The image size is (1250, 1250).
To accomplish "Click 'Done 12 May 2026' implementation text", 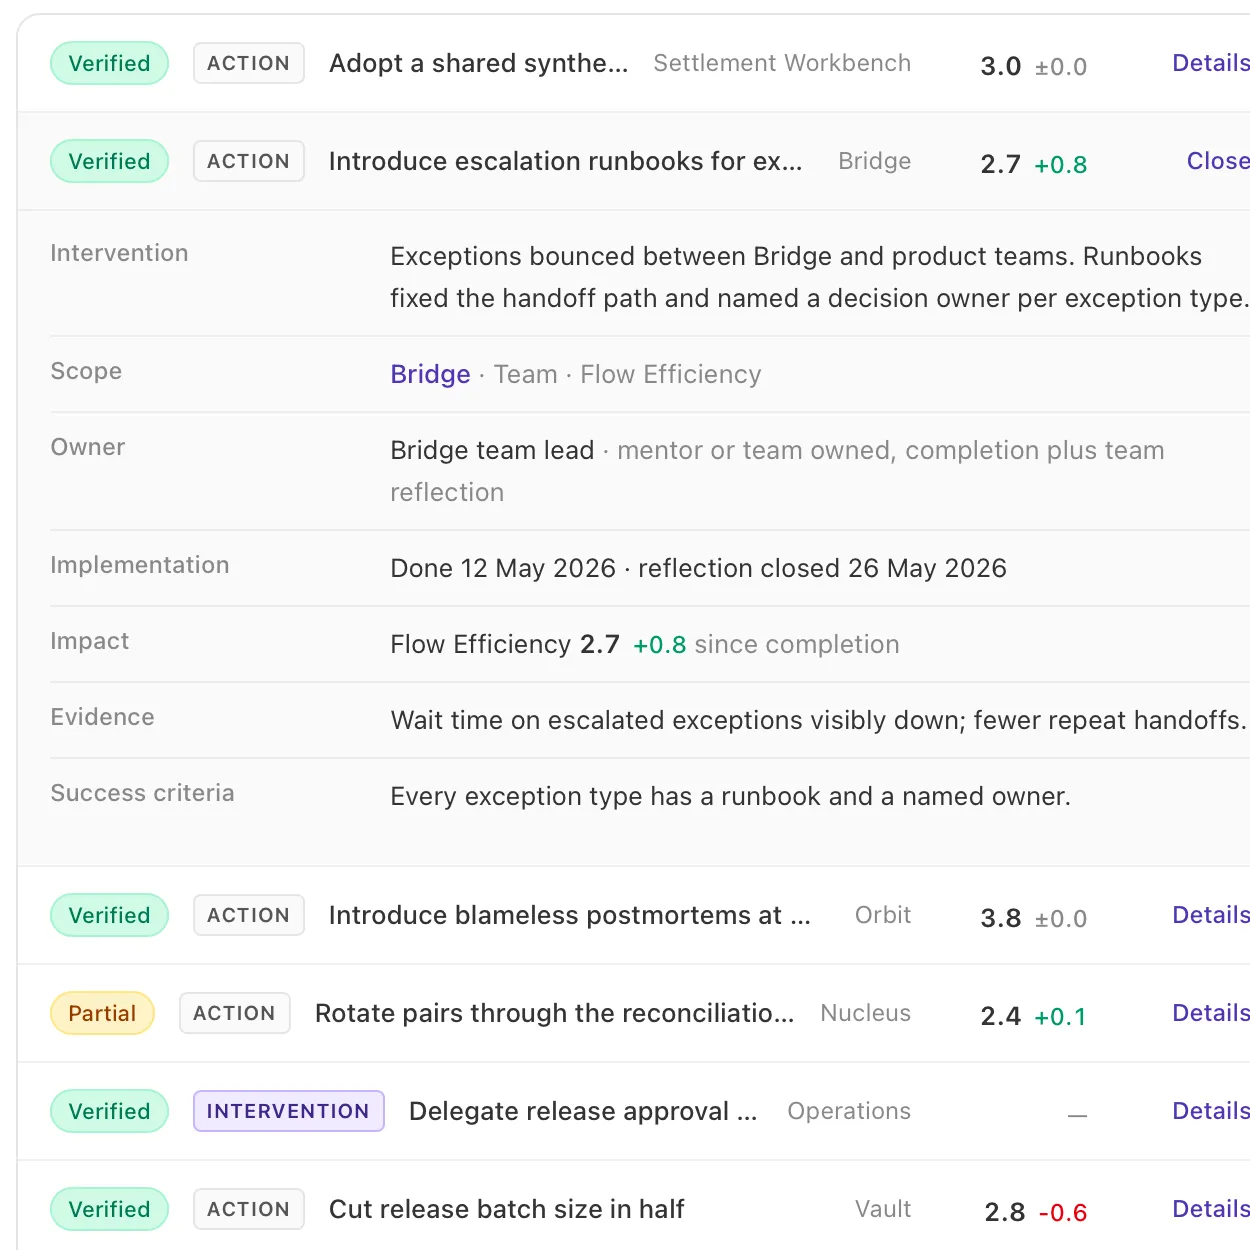I will tap(503, 568).
